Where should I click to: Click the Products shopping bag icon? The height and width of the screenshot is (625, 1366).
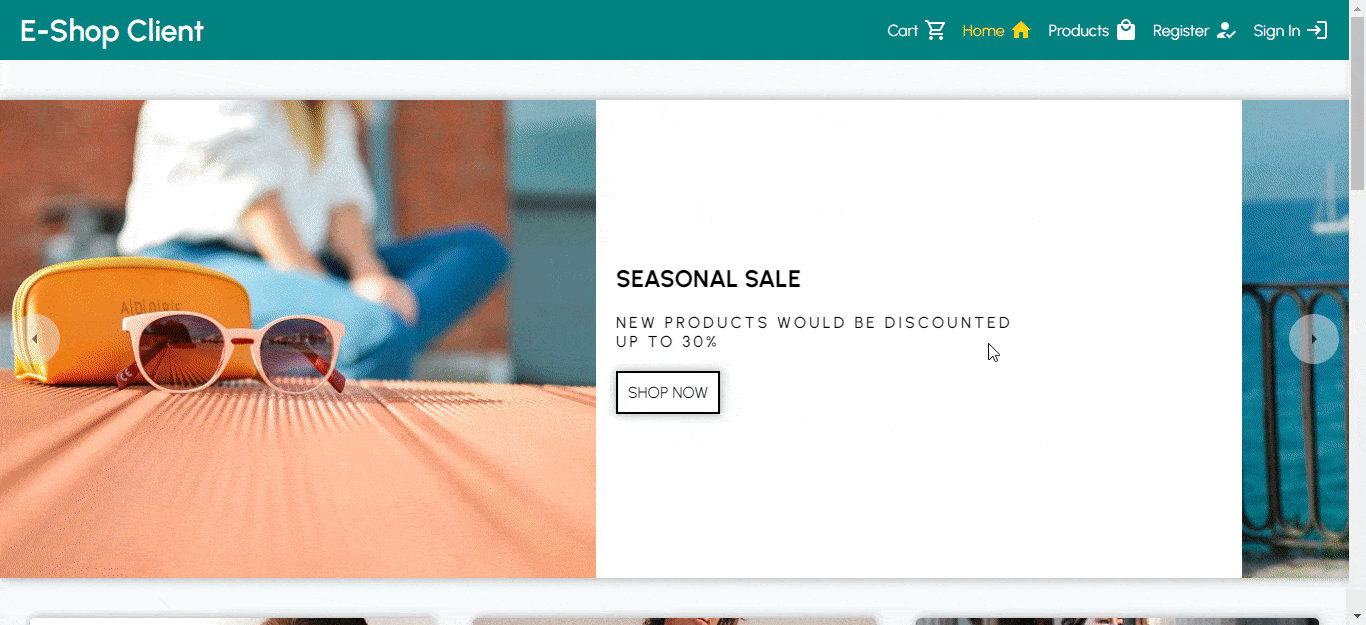click(x=1126, y=30)
